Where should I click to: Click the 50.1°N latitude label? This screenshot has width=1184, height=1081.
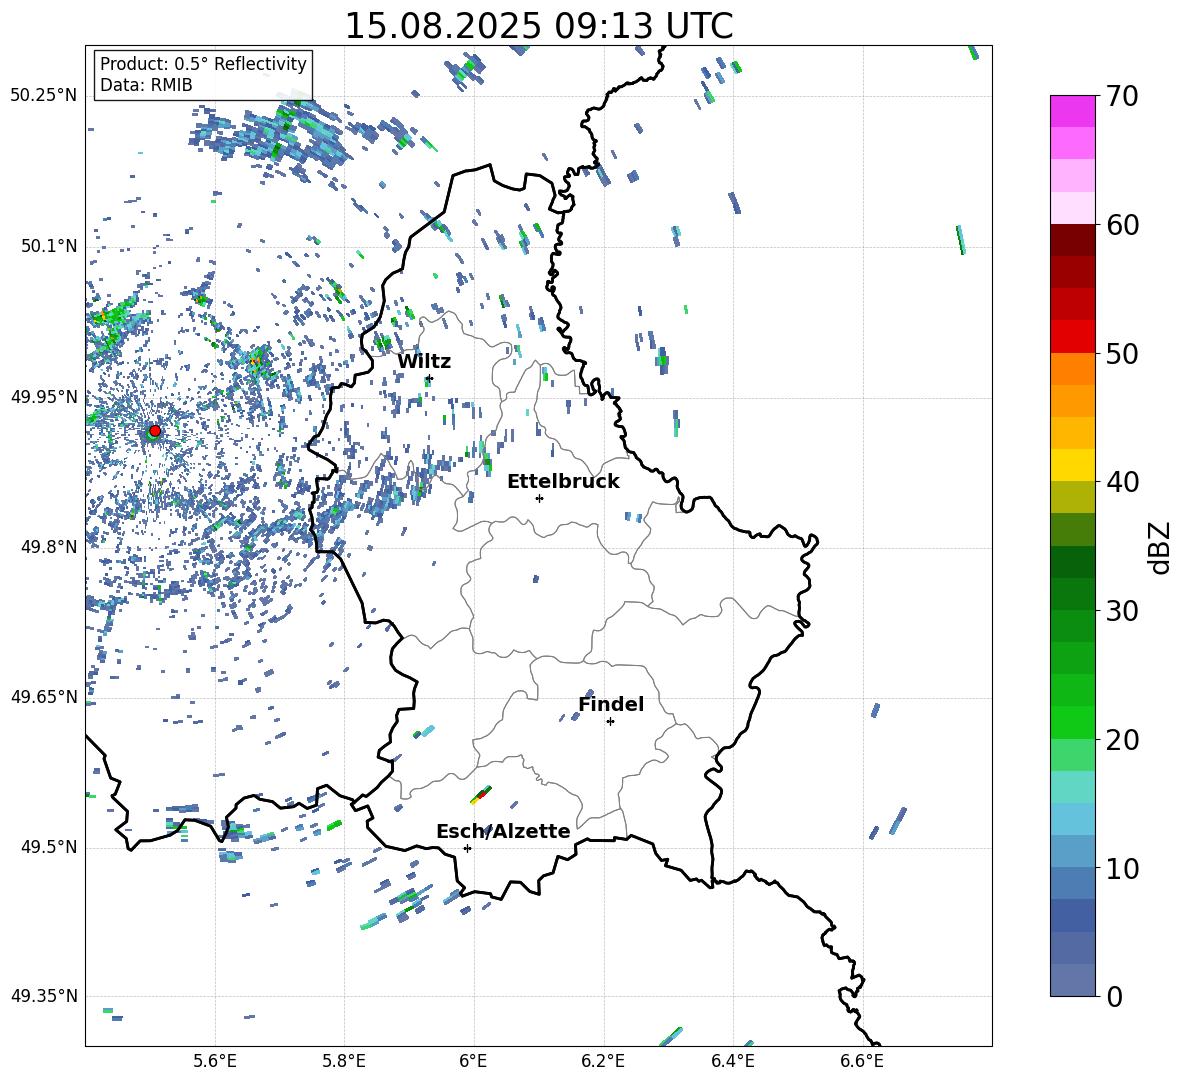(49, 246)
